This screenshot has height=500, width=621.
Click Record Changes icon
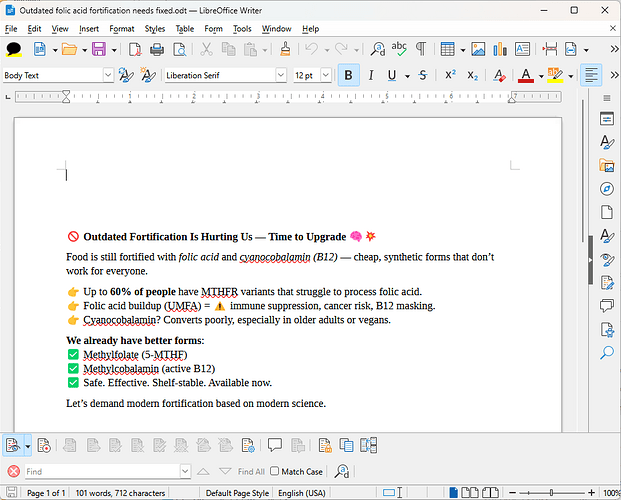pyautogui.click(x=44, y=445)
